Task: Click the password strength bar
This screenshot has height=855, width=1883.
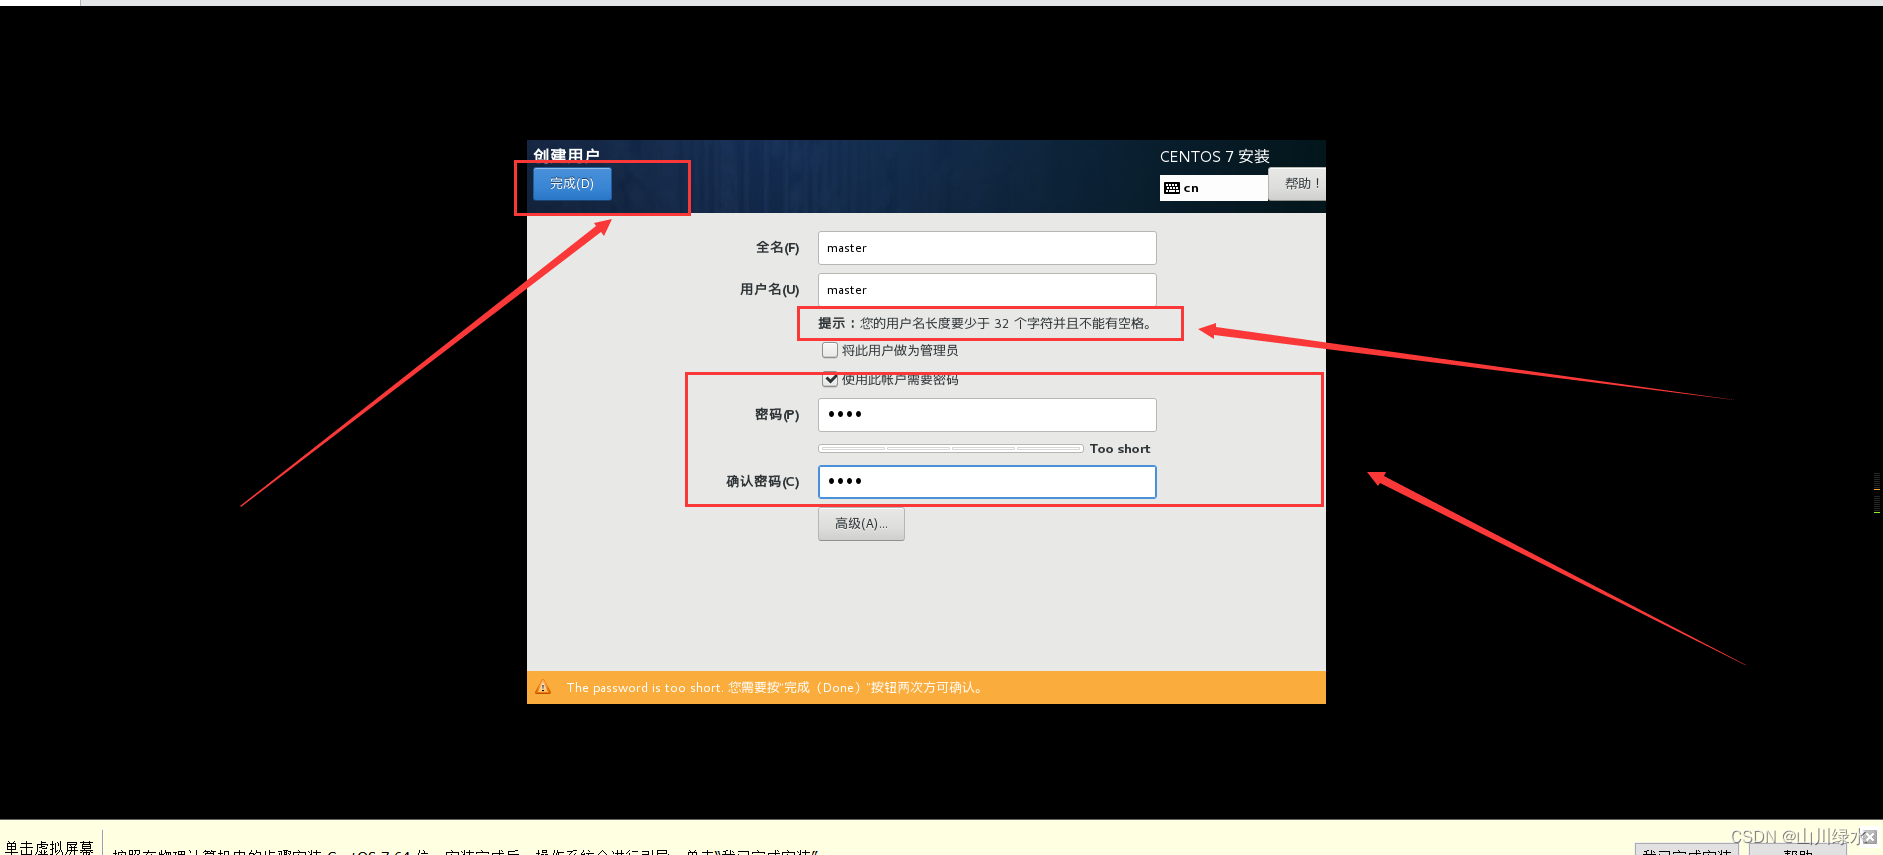Action: pos(951,449)
